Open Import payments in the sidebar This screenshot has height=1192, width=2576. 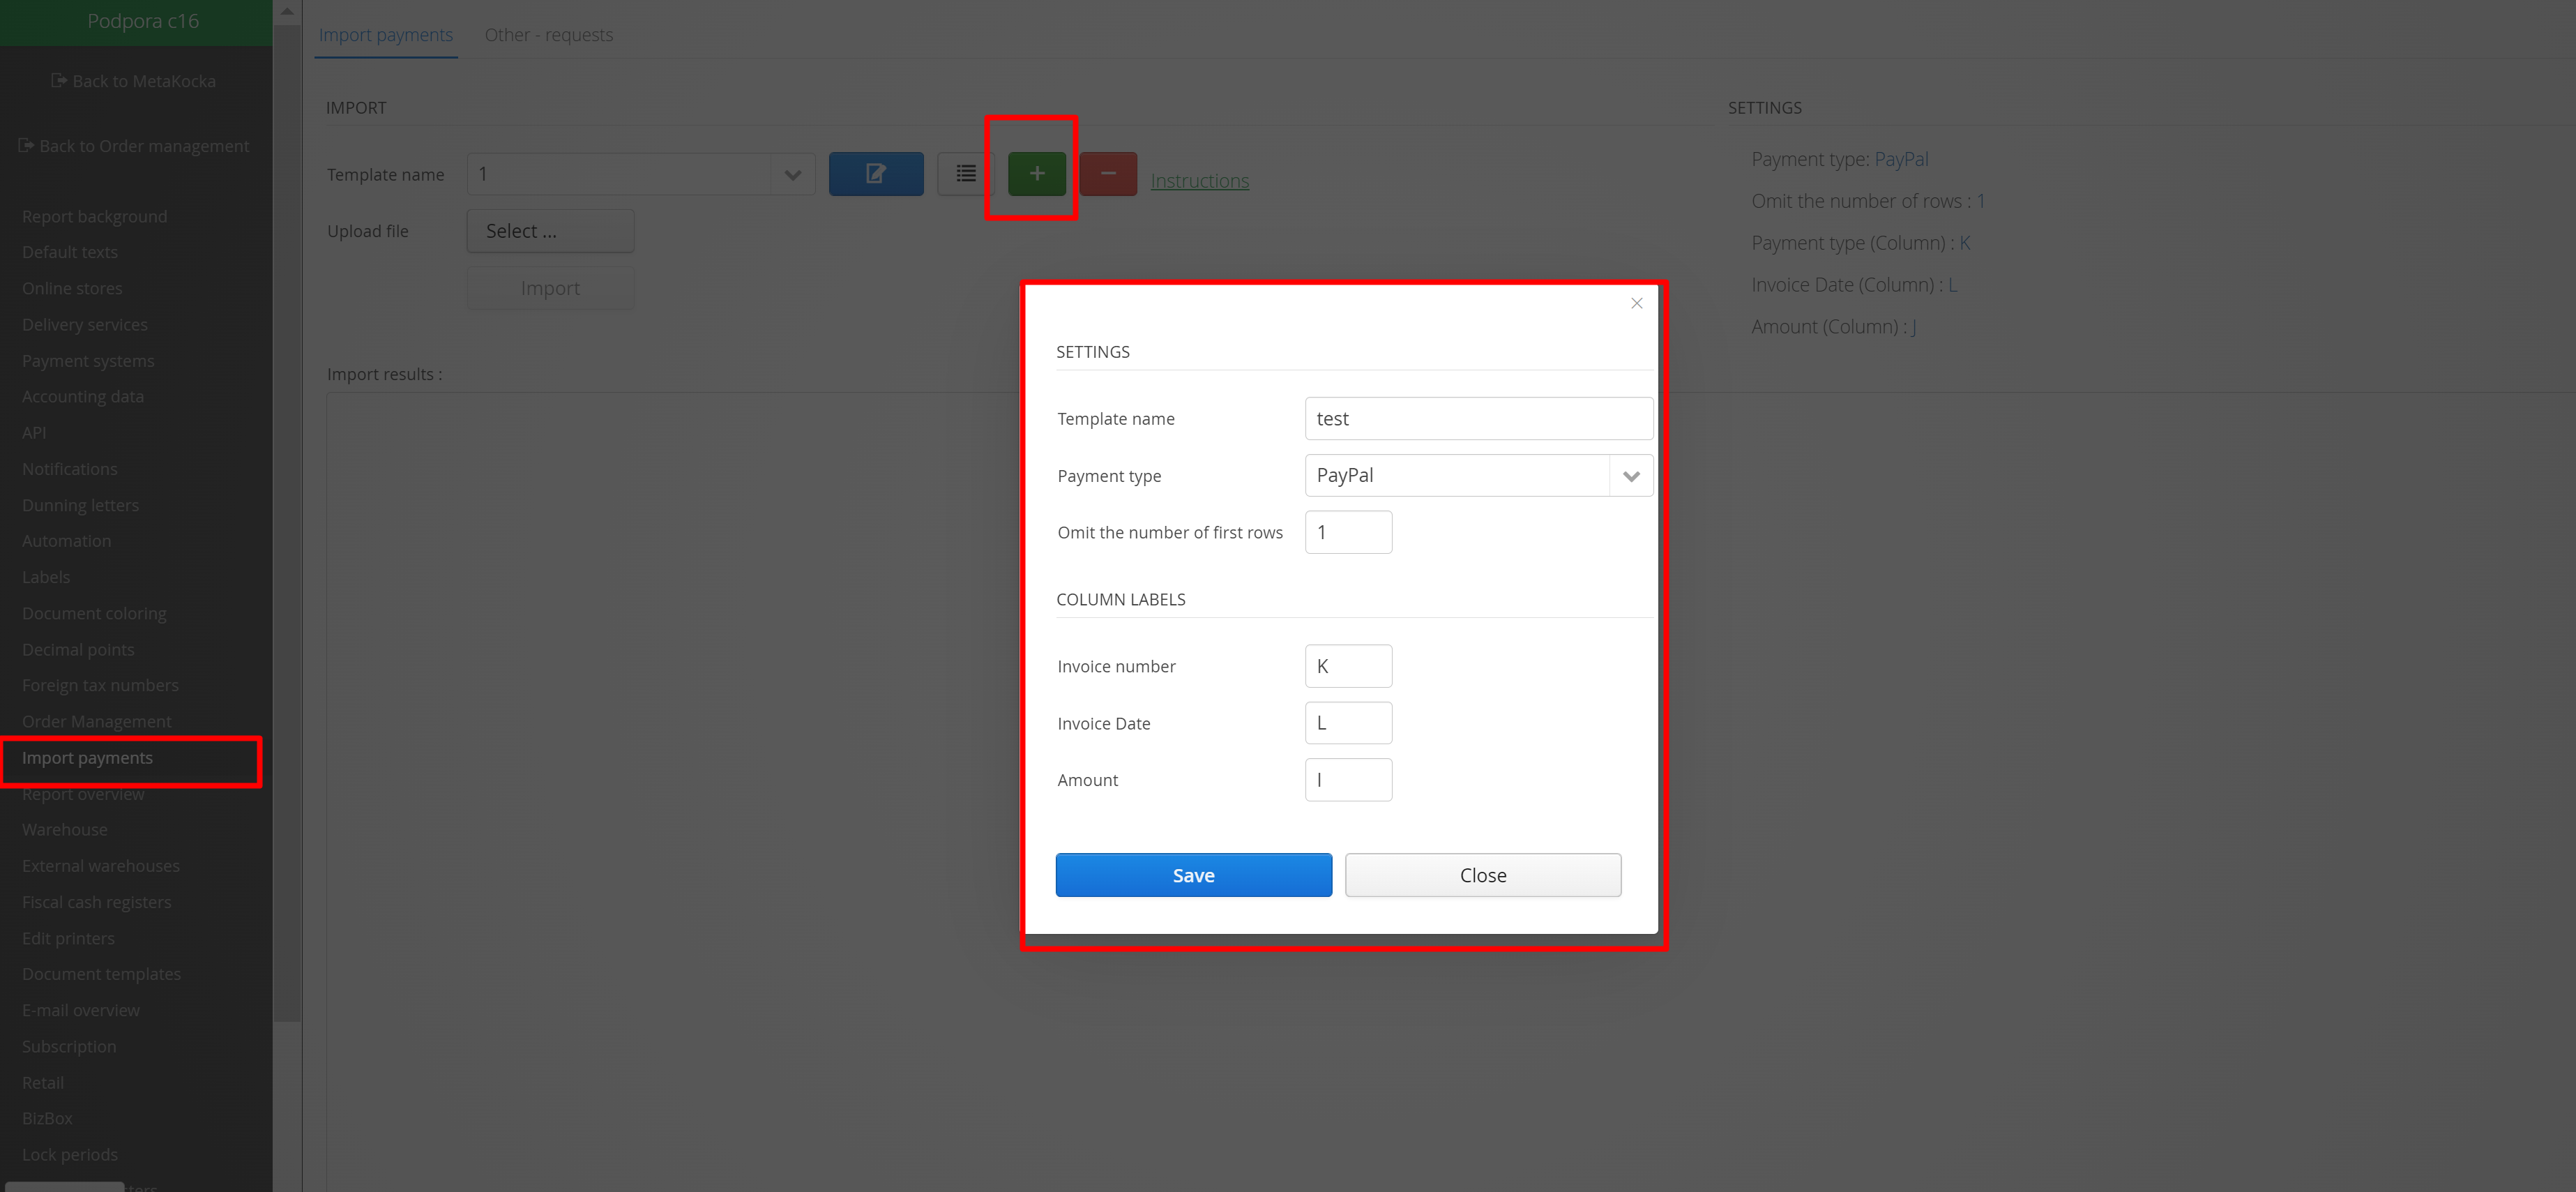pos(88,758)
